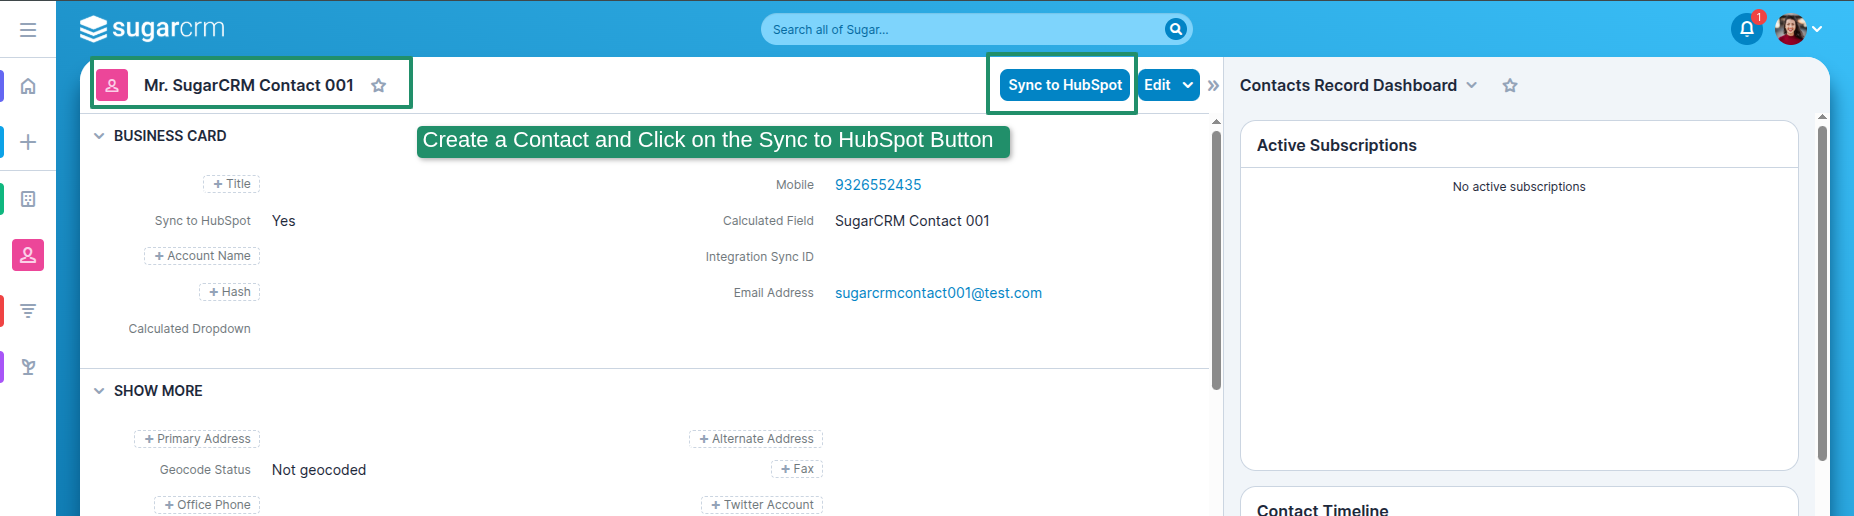Click the search magnifier button

(x=1176, y=29)
